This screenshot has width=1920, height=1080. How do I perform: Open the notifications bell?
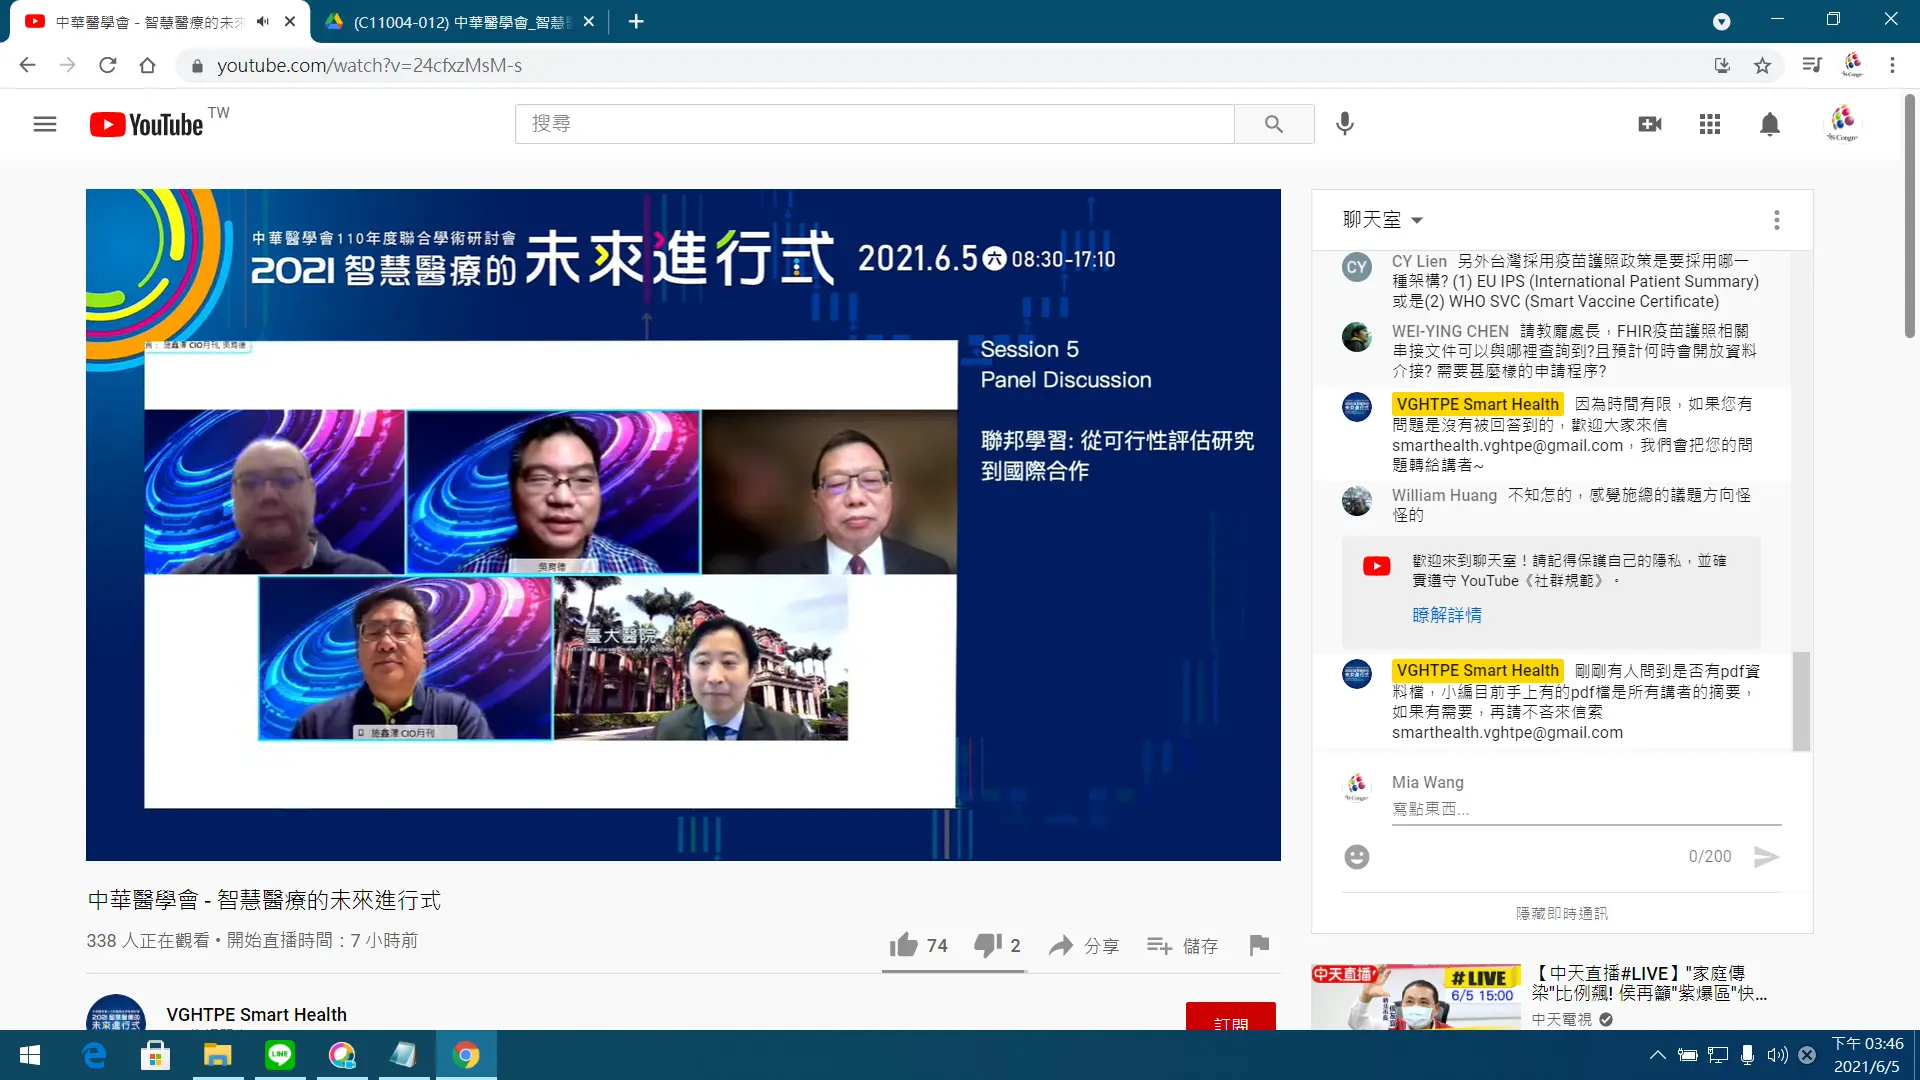point(1769,123)
